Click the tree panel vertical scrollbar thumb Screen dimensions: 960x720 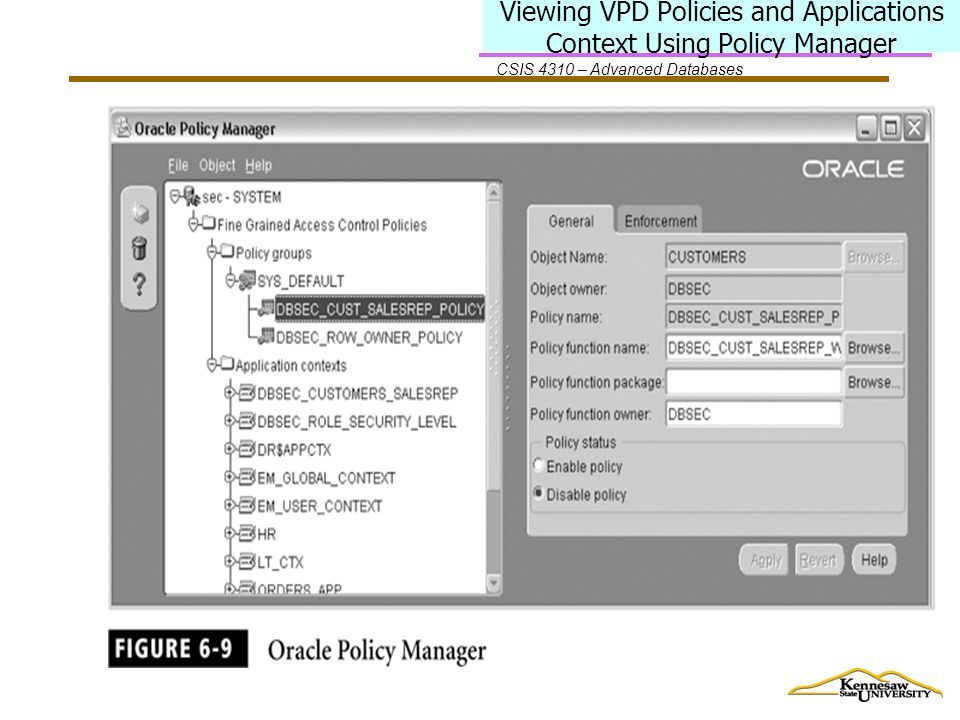tap(493, 346)
